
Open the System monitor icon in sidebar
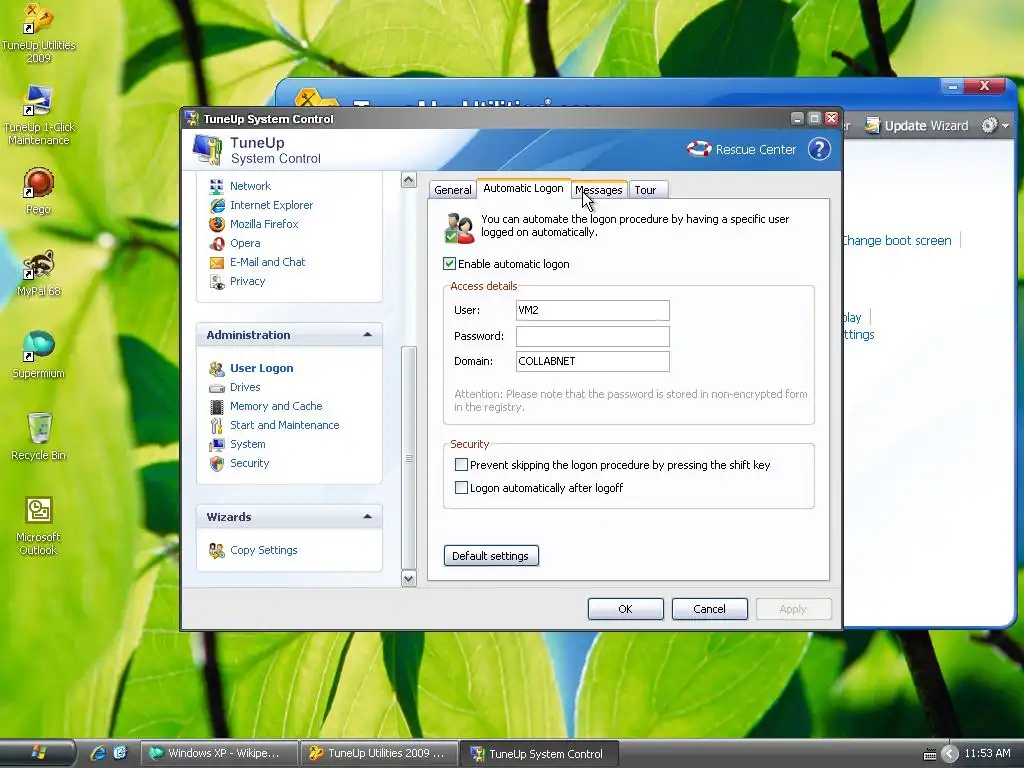tap(216, 444)
